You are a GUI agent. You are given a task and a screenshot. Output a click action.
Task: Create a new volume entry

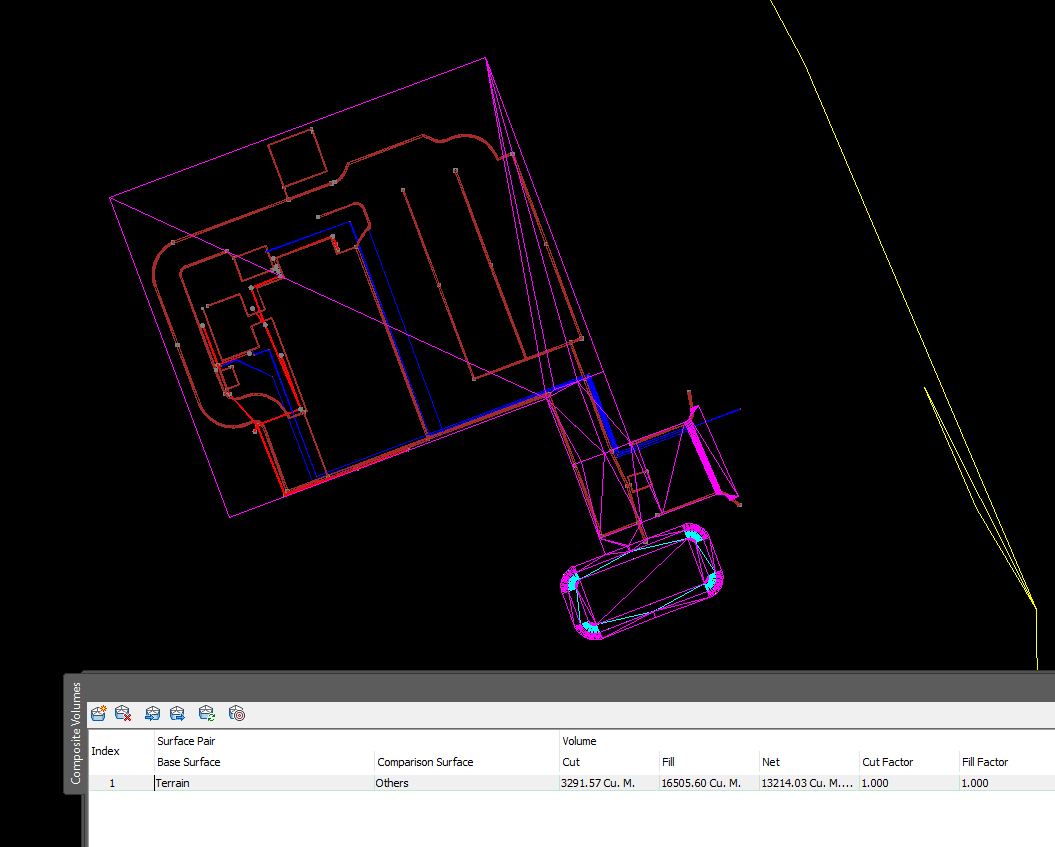pos(98,713)
